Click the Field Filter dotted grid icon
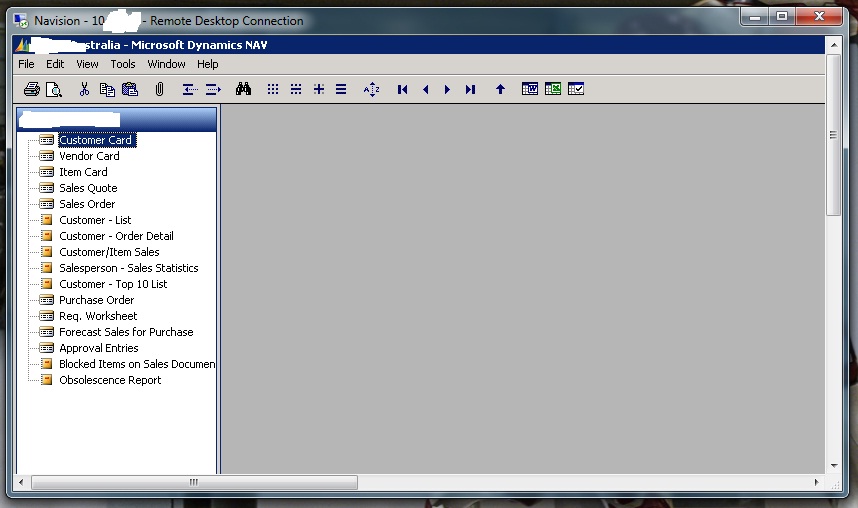The height and width of the screenshot is (508, 858). (x=273, y=89)
